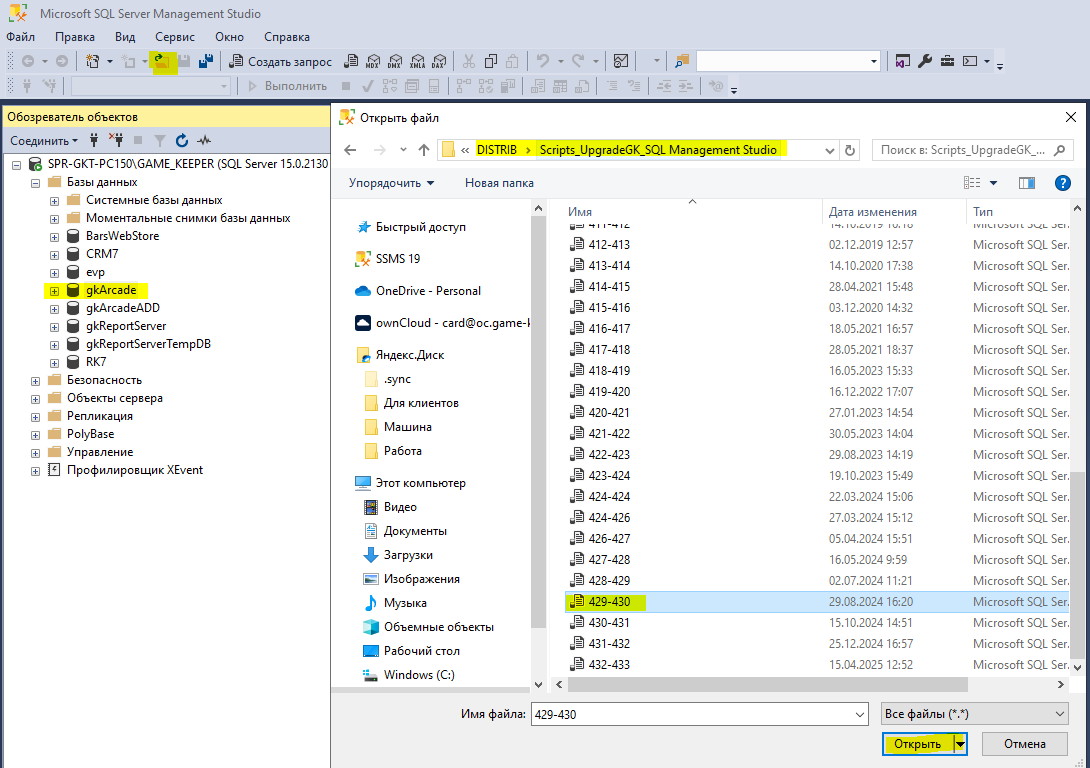
Task: Click the MDX query icon
Action: tap(373, 61)
